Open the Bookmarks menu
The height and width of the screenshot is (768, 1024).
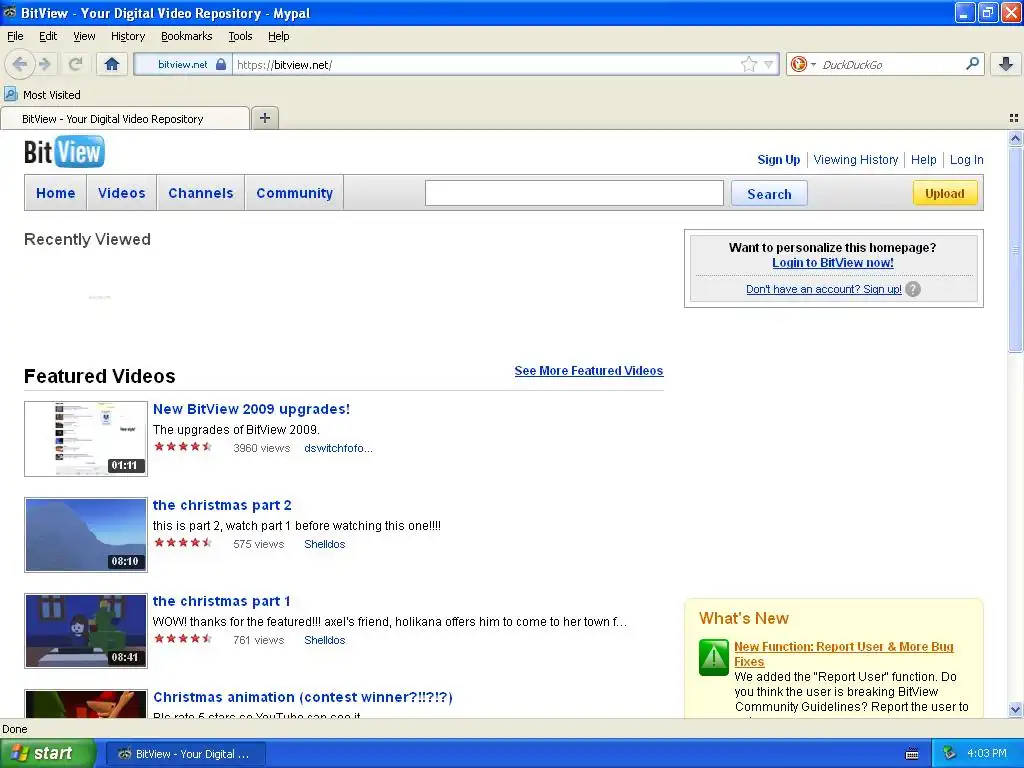click(x=186, y=36)
